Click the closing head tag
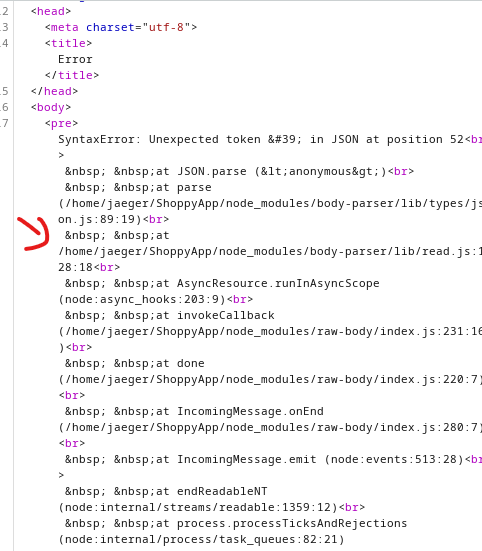The height and width of the screenshot is (551, 482). click(x=54, y=91)
